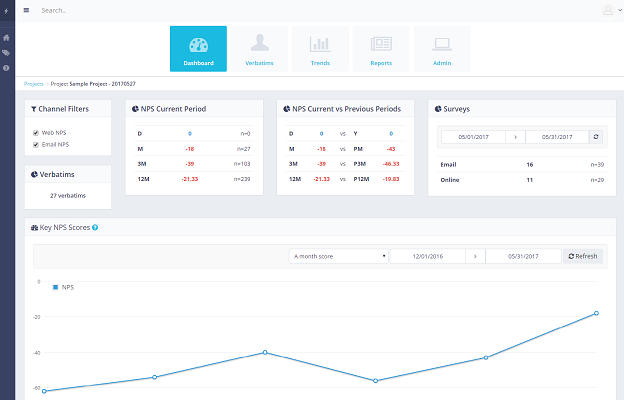Edit Surveys start date 05/01/2017
Image resolution: width=624 pixels, height=400 pixels.
click(x=474, y=137)
